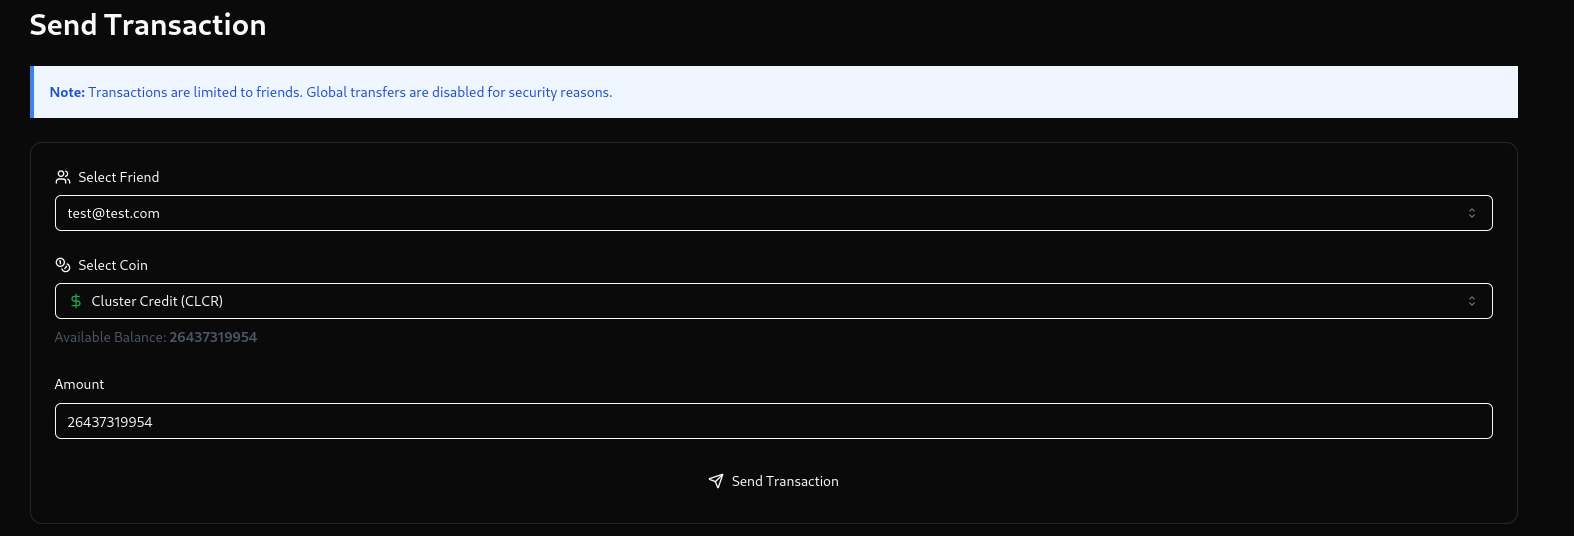Click the available balance value 26437319954
The image size is (1574, 536).
(213, 337)
